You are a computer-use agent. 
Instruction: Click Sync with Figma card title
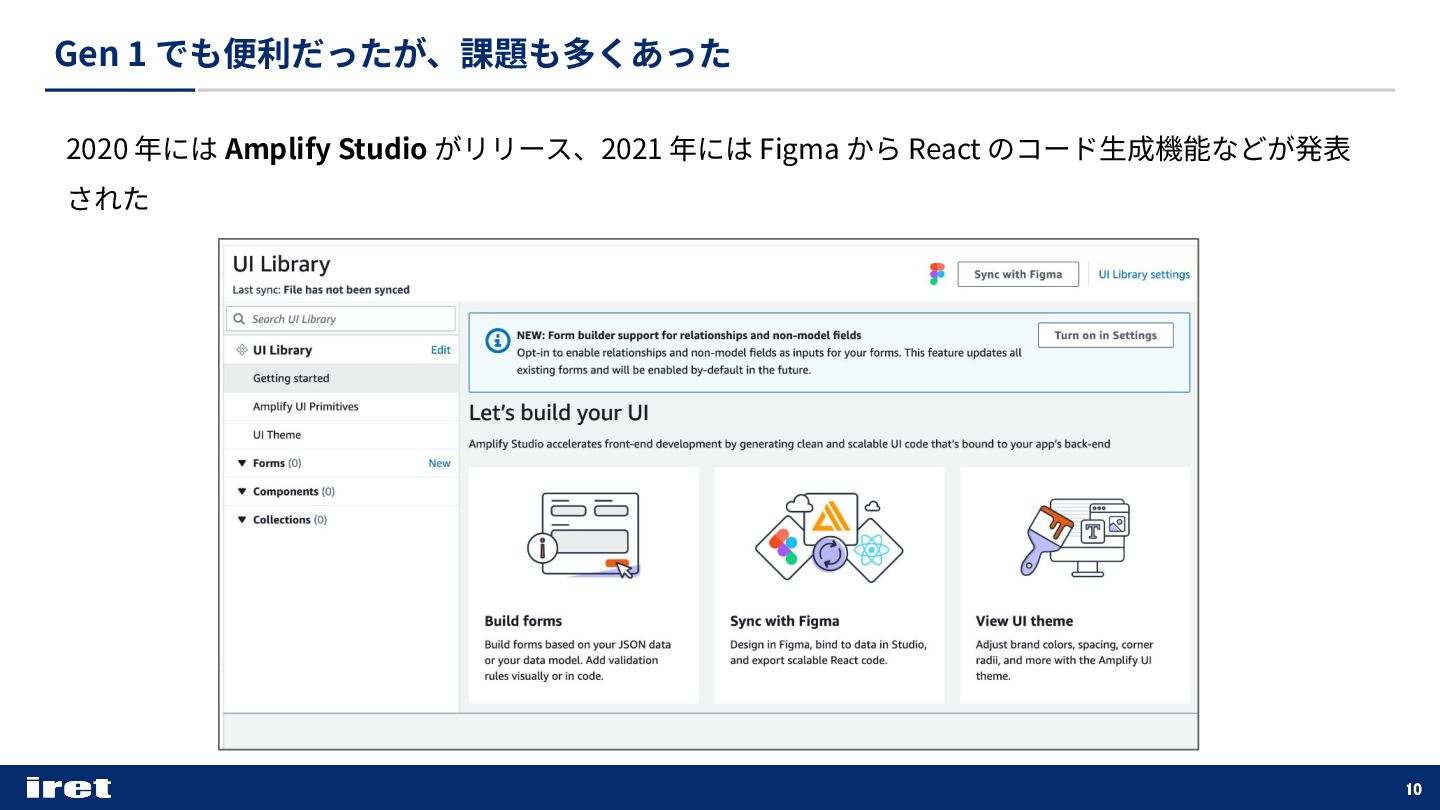785,621
